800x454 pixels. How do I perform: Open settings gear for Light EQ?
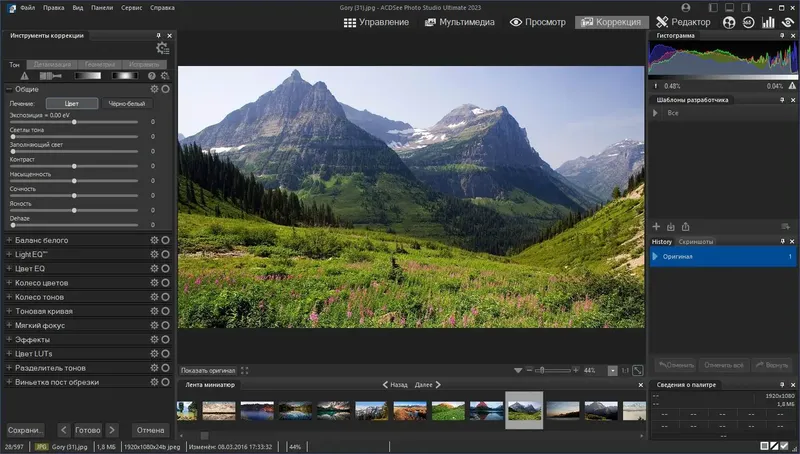tap(154, 255)
